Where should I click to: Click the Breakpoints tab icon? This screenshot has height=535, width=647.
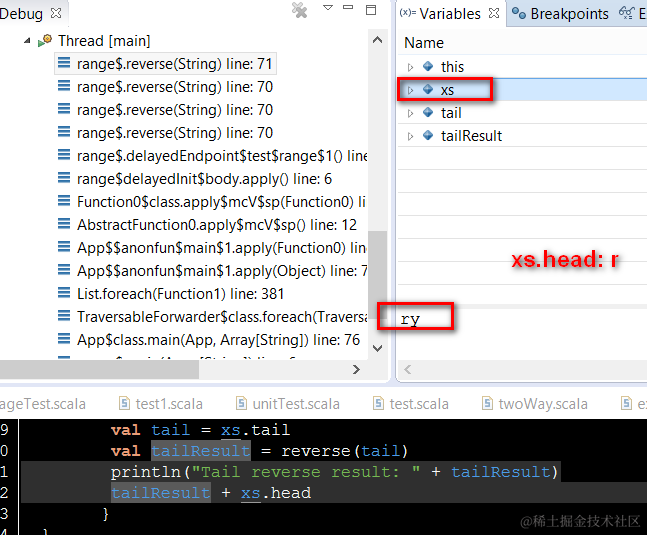(x=519, y=14)
